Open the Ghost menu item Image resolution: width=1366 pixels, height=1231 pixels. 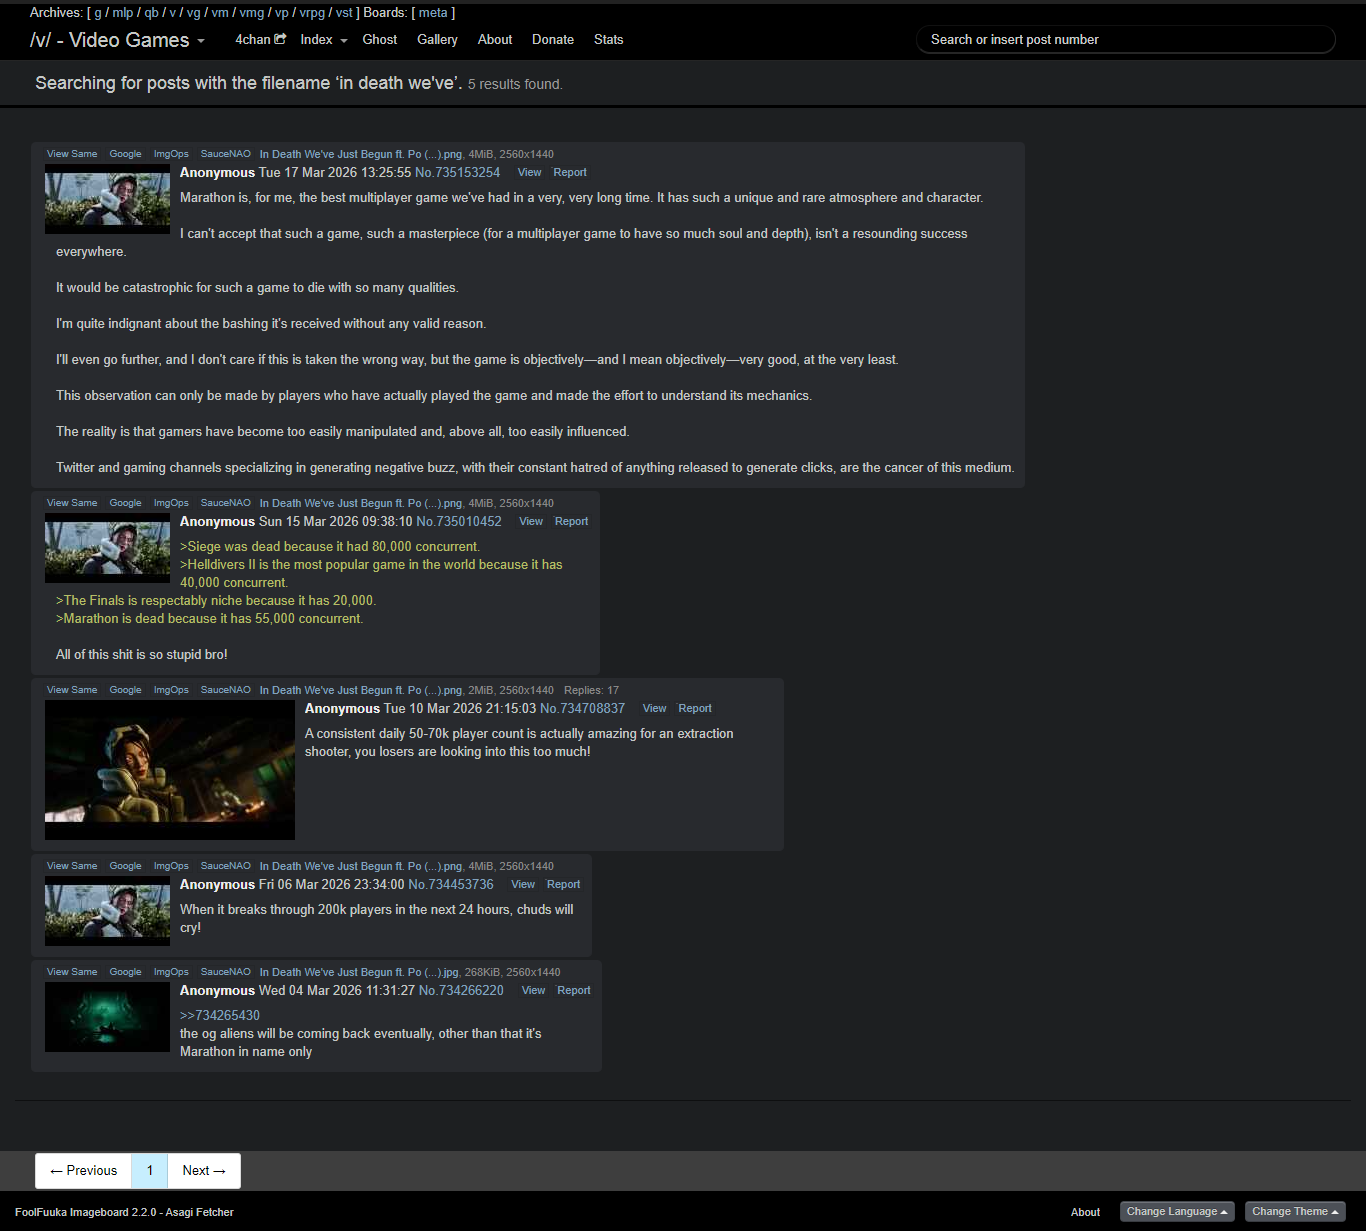click(380, 40)
